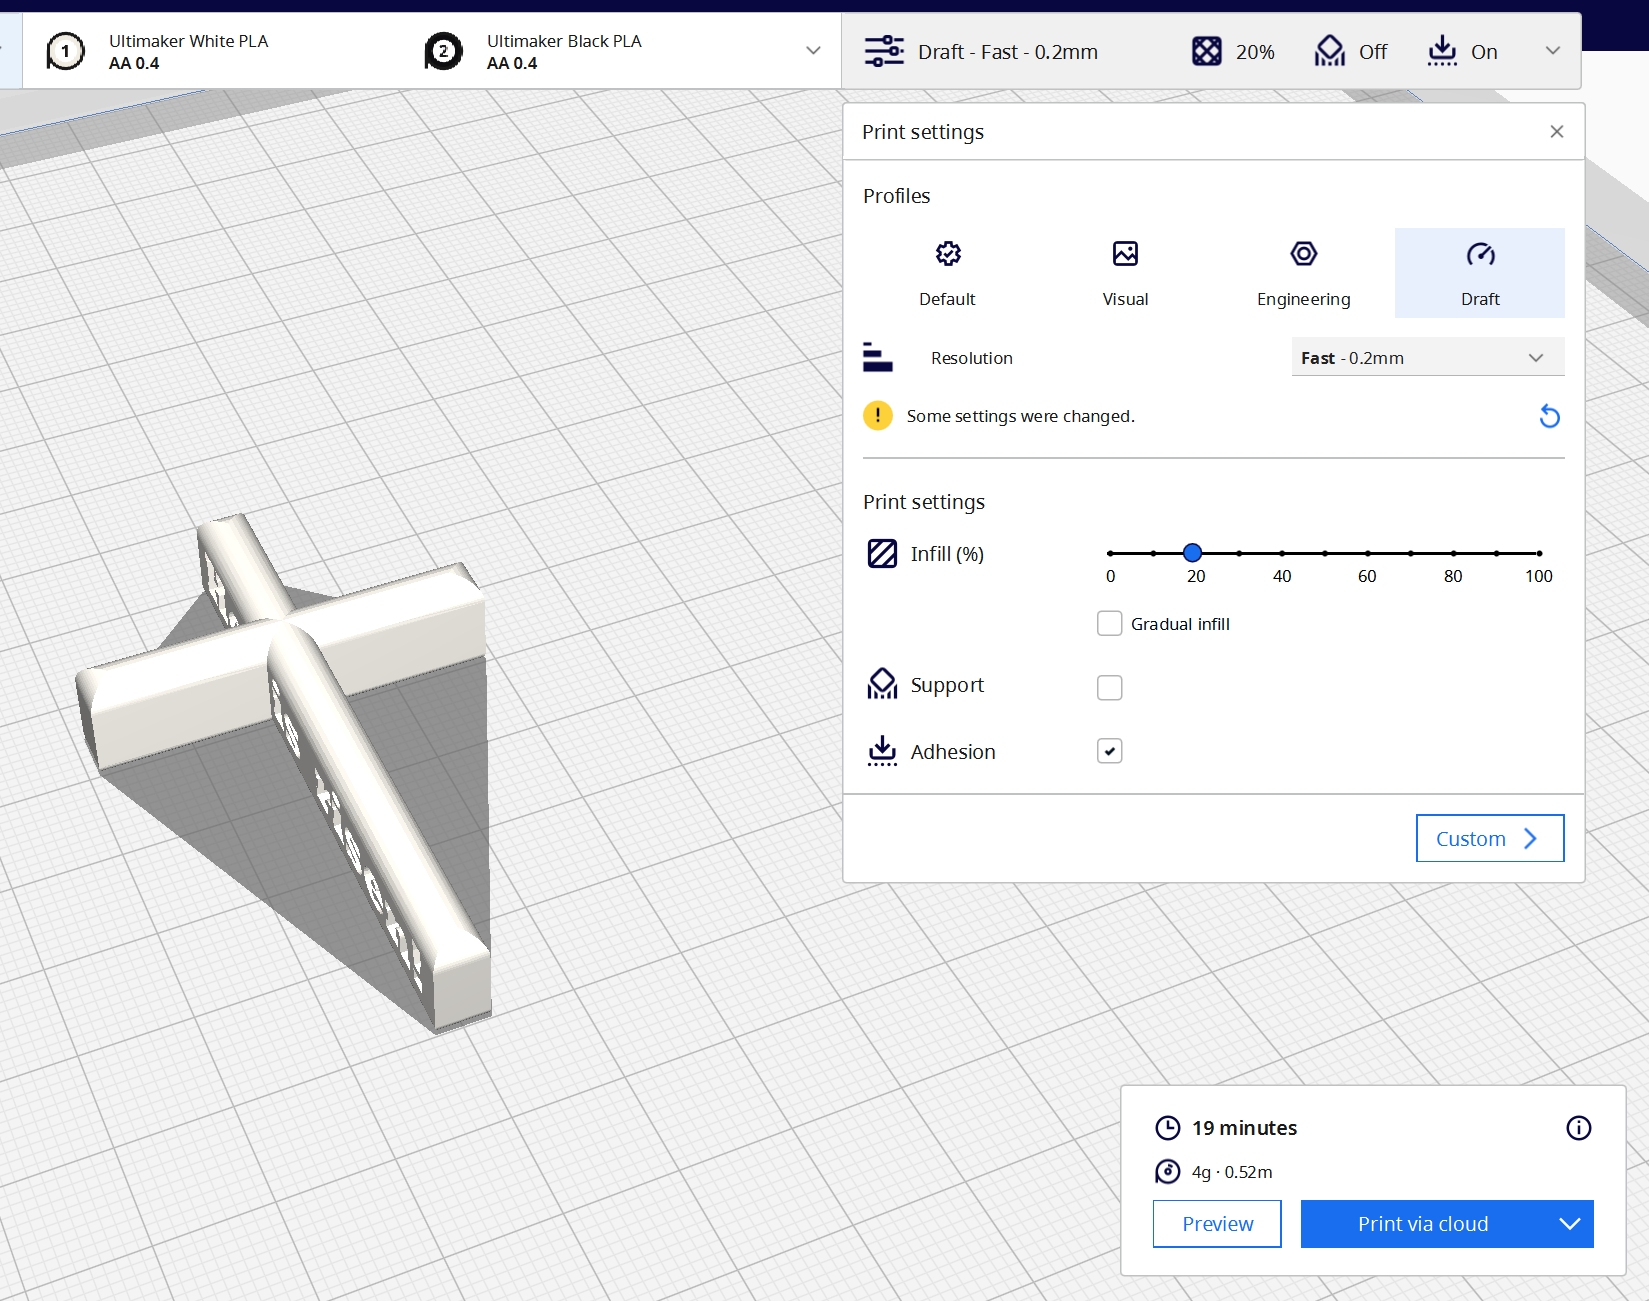This screenshot has height=1301, width=1649.
Task: Set infill slider to 80
Action: point(1453,553)
